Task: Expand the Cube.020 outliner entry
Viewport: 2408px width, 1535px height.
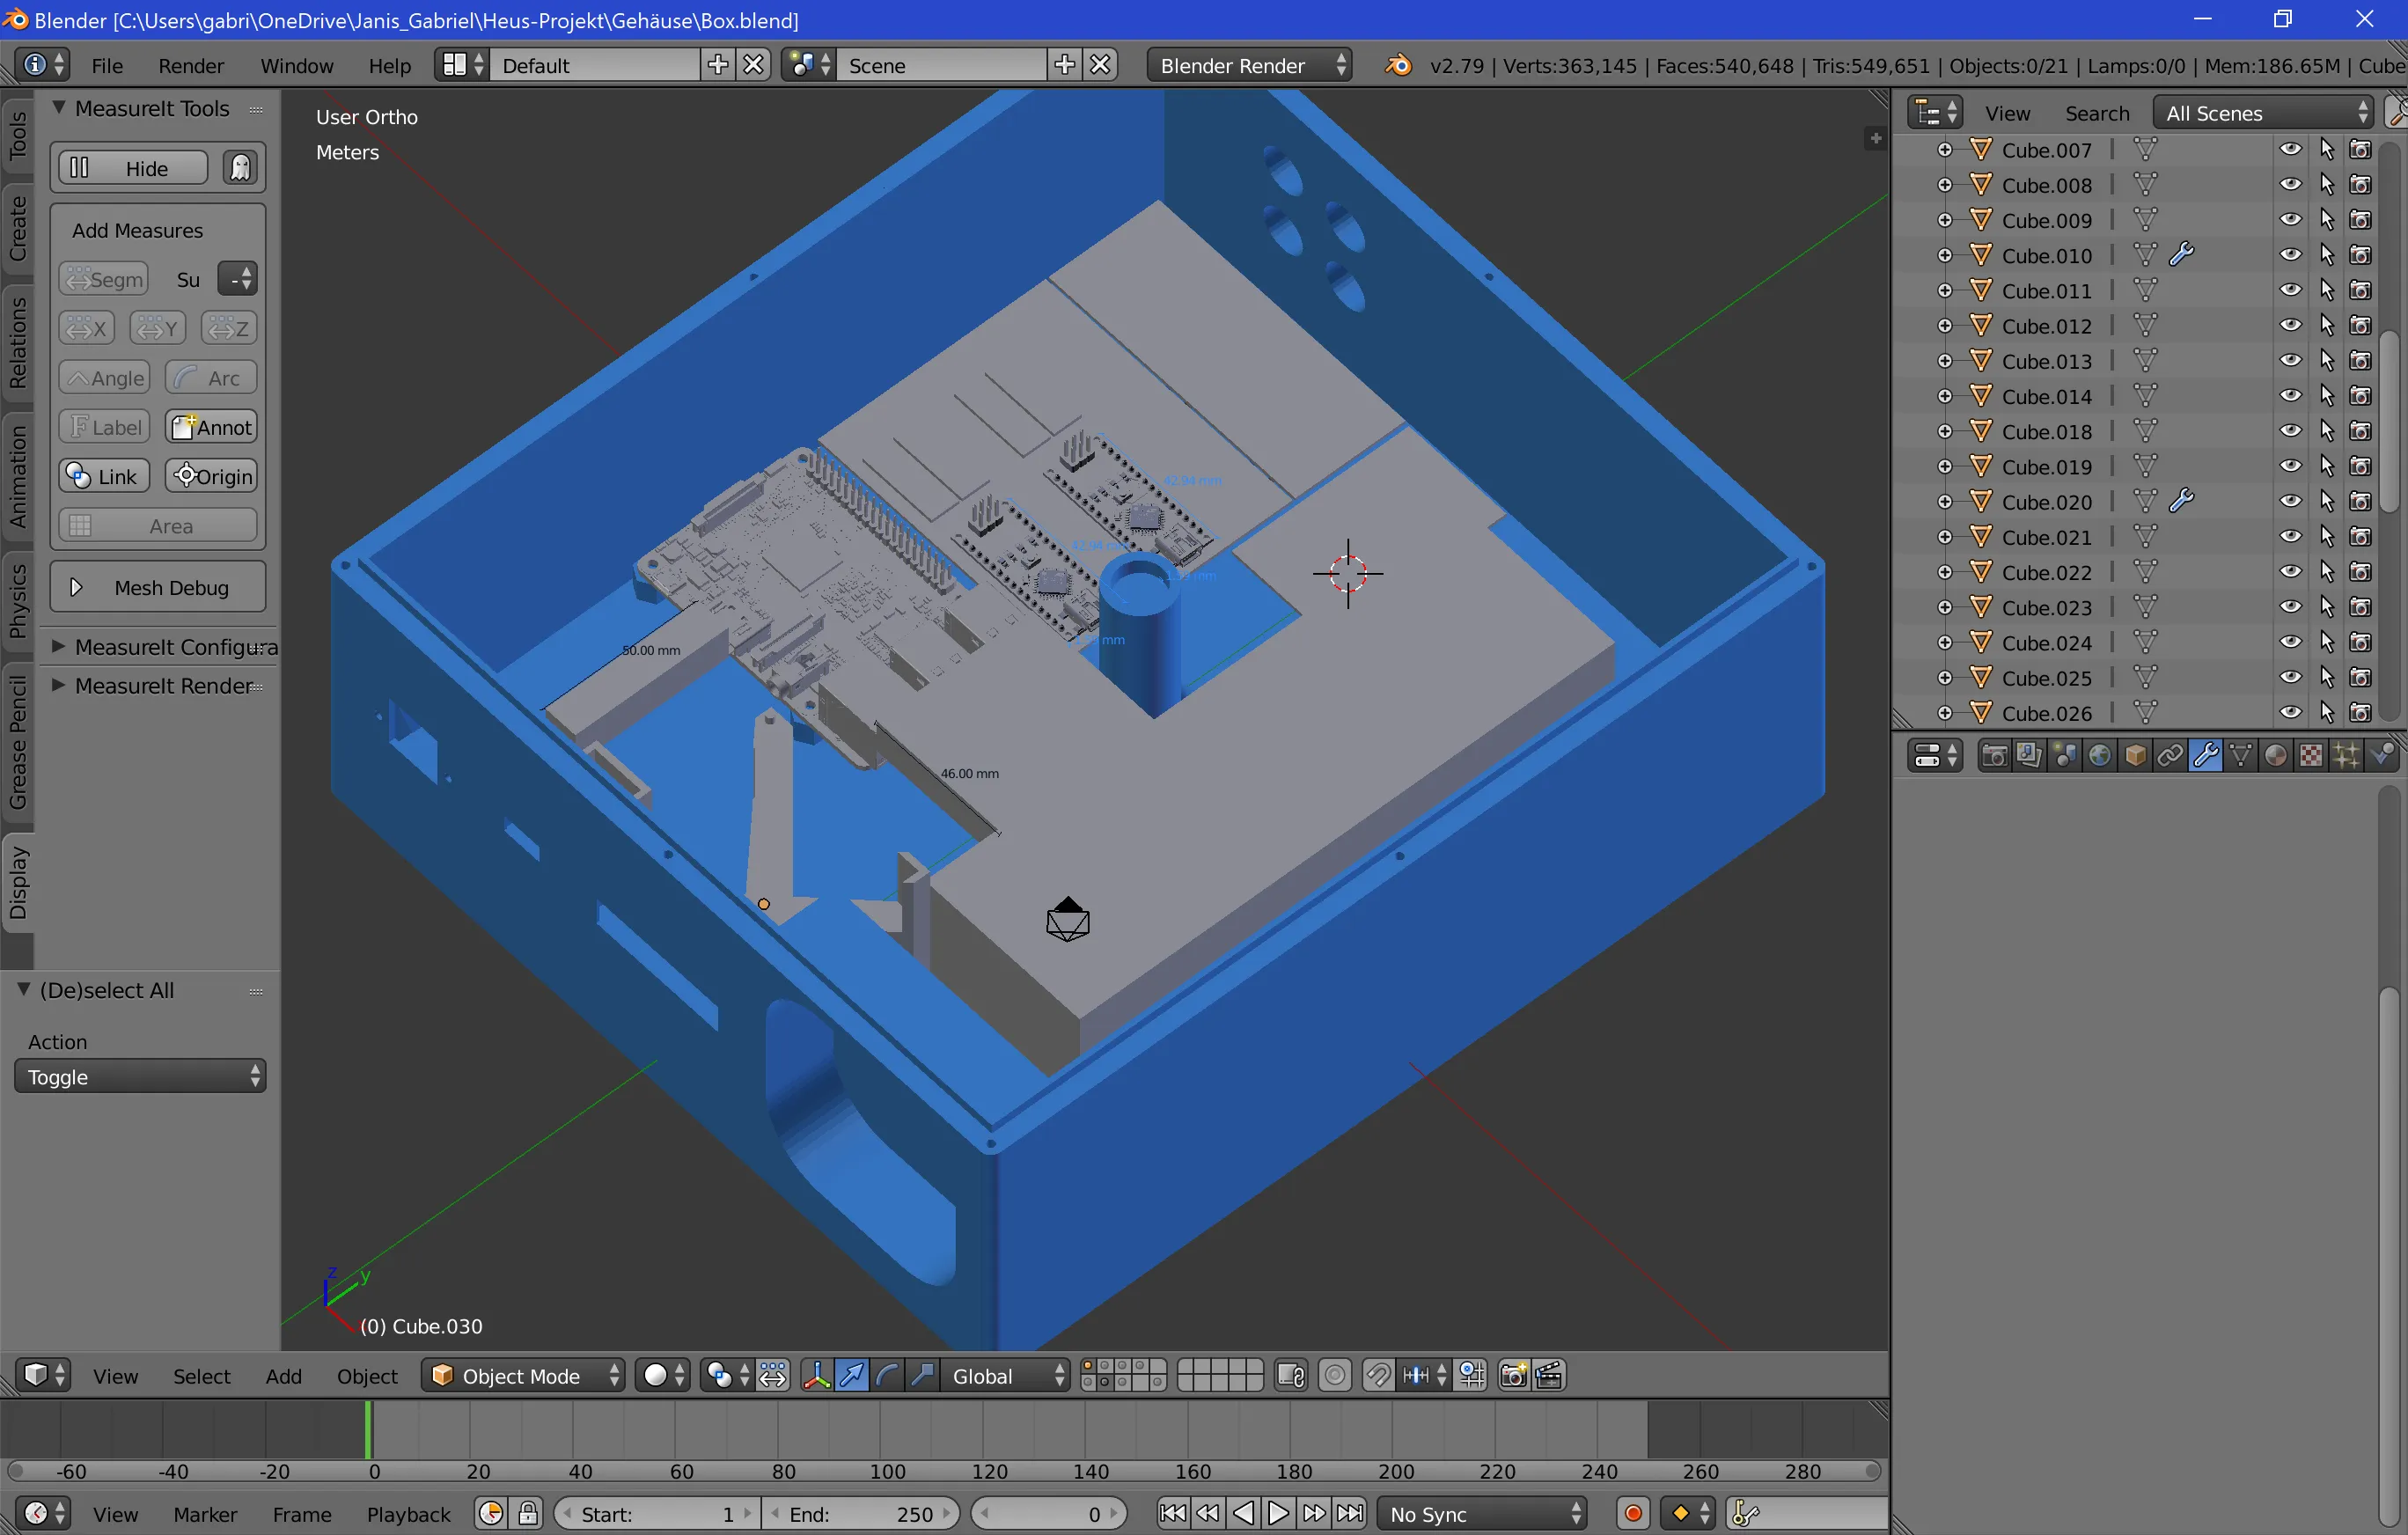Action: (x=1945, y=501)
